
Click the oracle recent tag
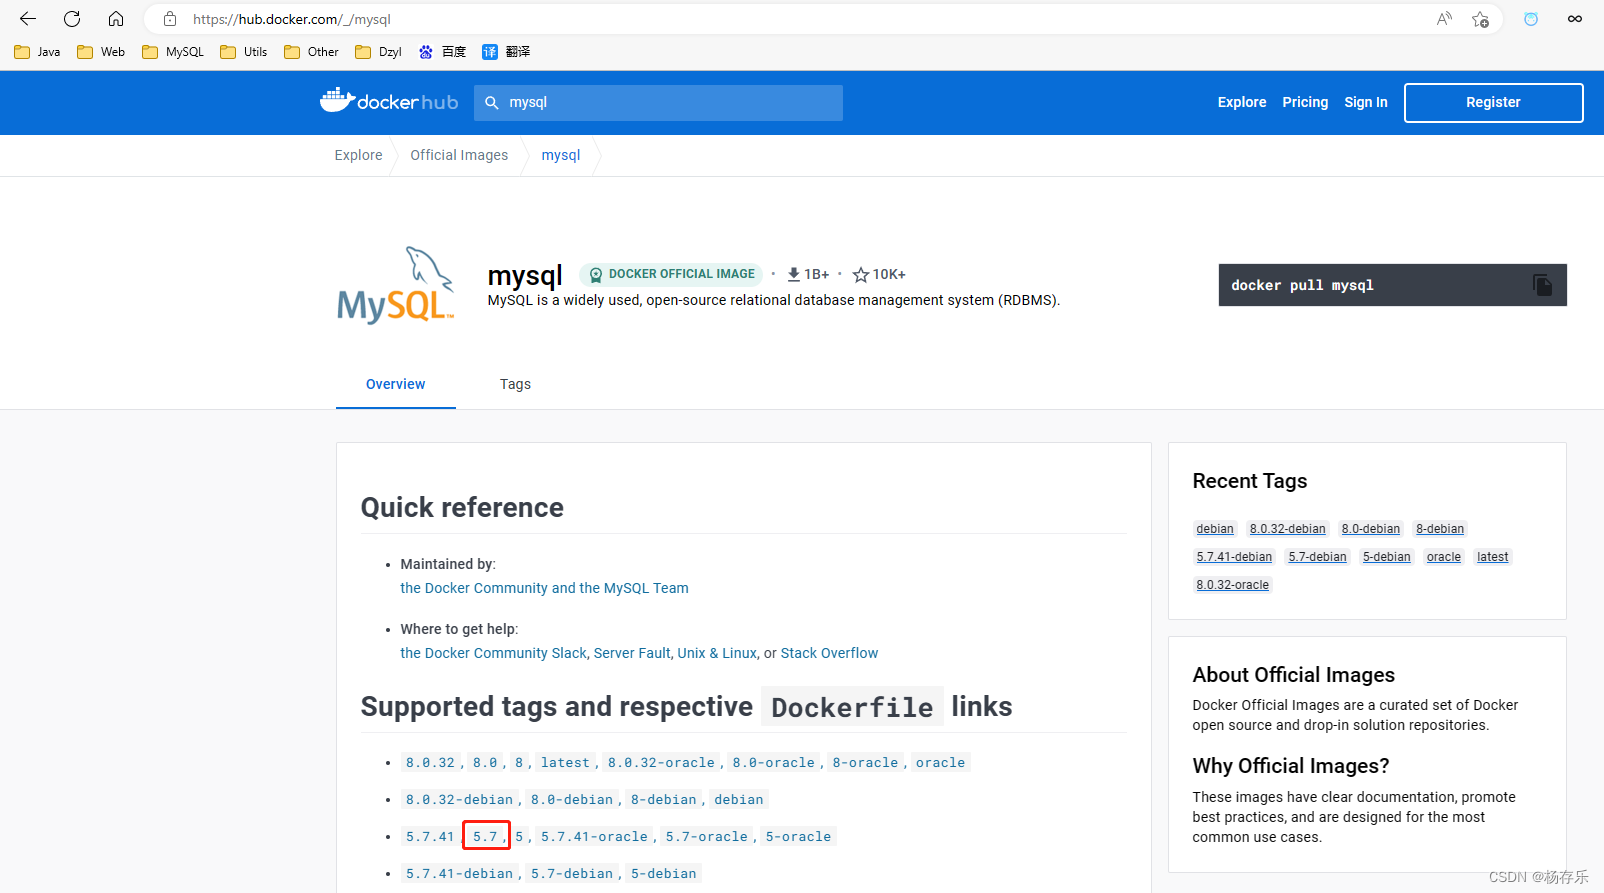pyautogui.click(x=1443, y=557)
